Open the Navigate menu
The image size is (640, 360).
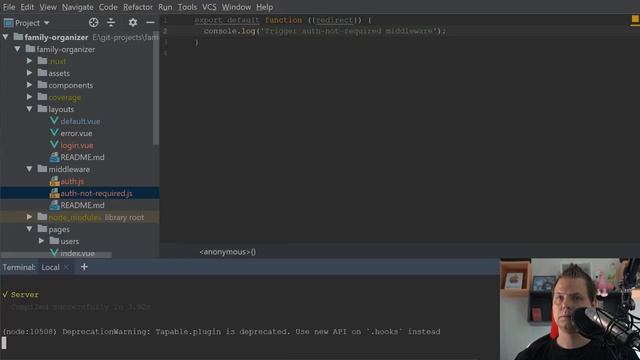click(78, 7)
